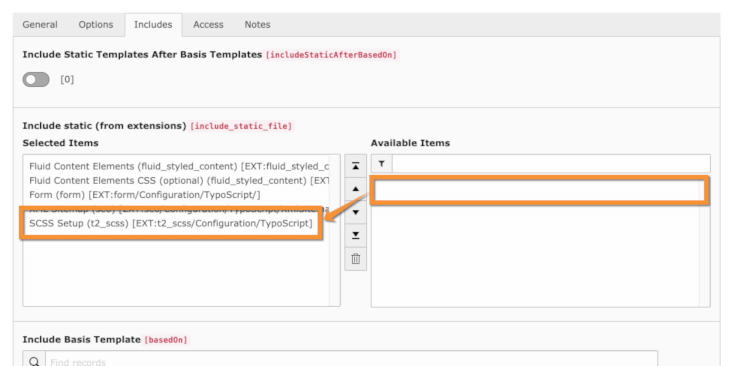Move selected item to bottom icon

pos(356,235)
